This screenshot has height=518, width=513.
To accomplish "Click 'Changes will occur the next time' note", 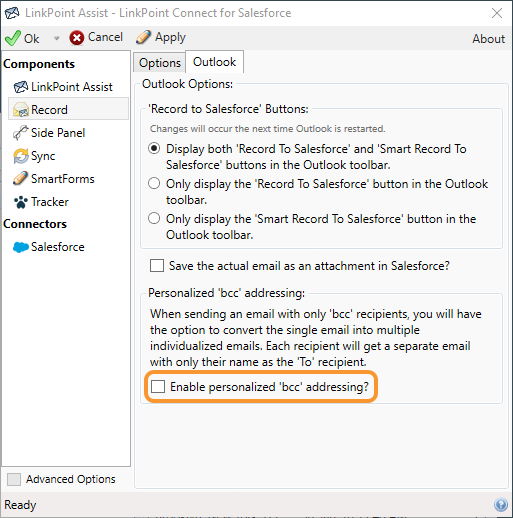I will 267,129.
